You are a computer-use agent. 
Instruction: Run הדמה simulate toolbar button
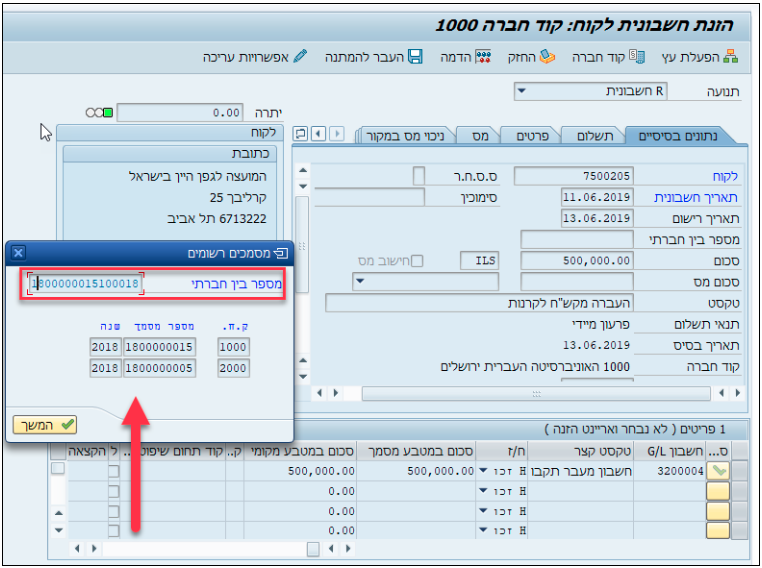click(x=466, y=57)
